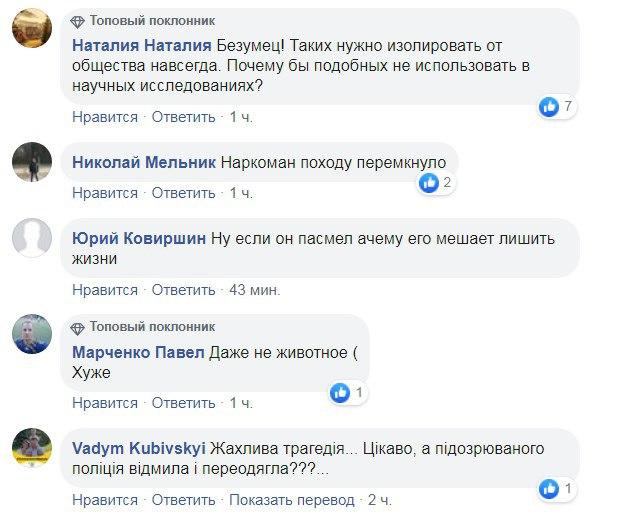The image size is (622, 519).
Task: Reply to Николай Мельник's comment via Ответить
Action: click(x=184, y=193)
